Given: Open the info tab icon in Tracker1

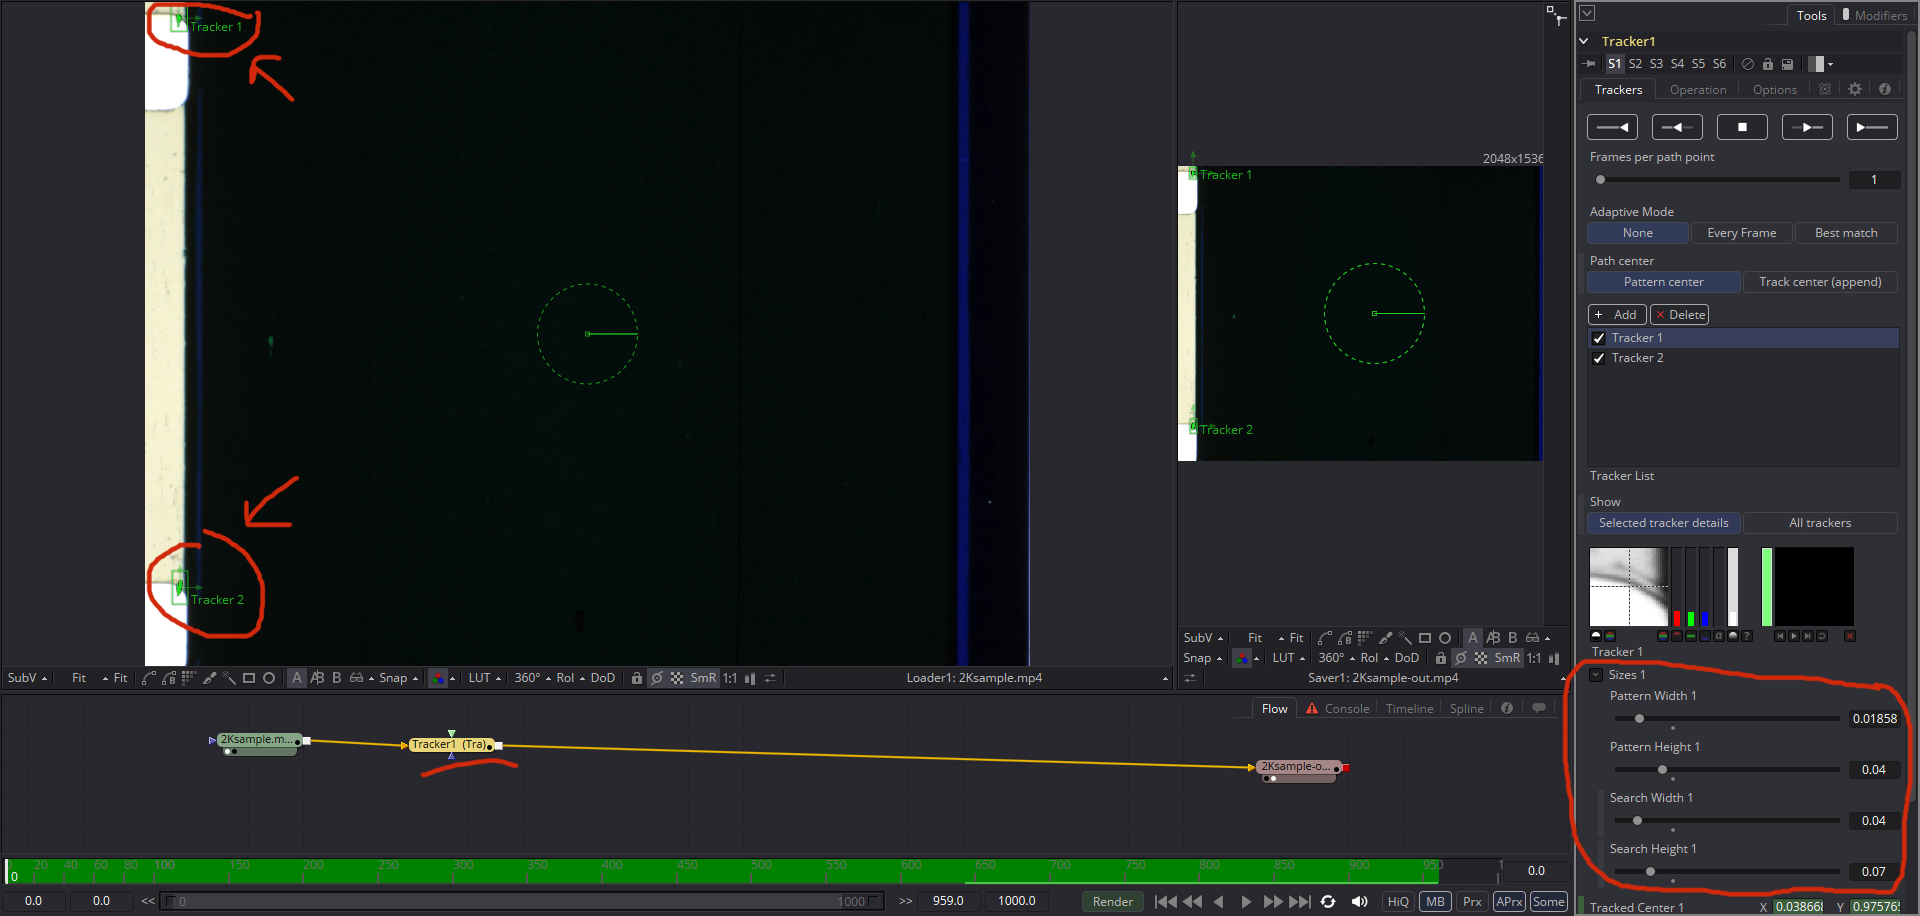Looking at the screenshot, I should pos(1885,89).
